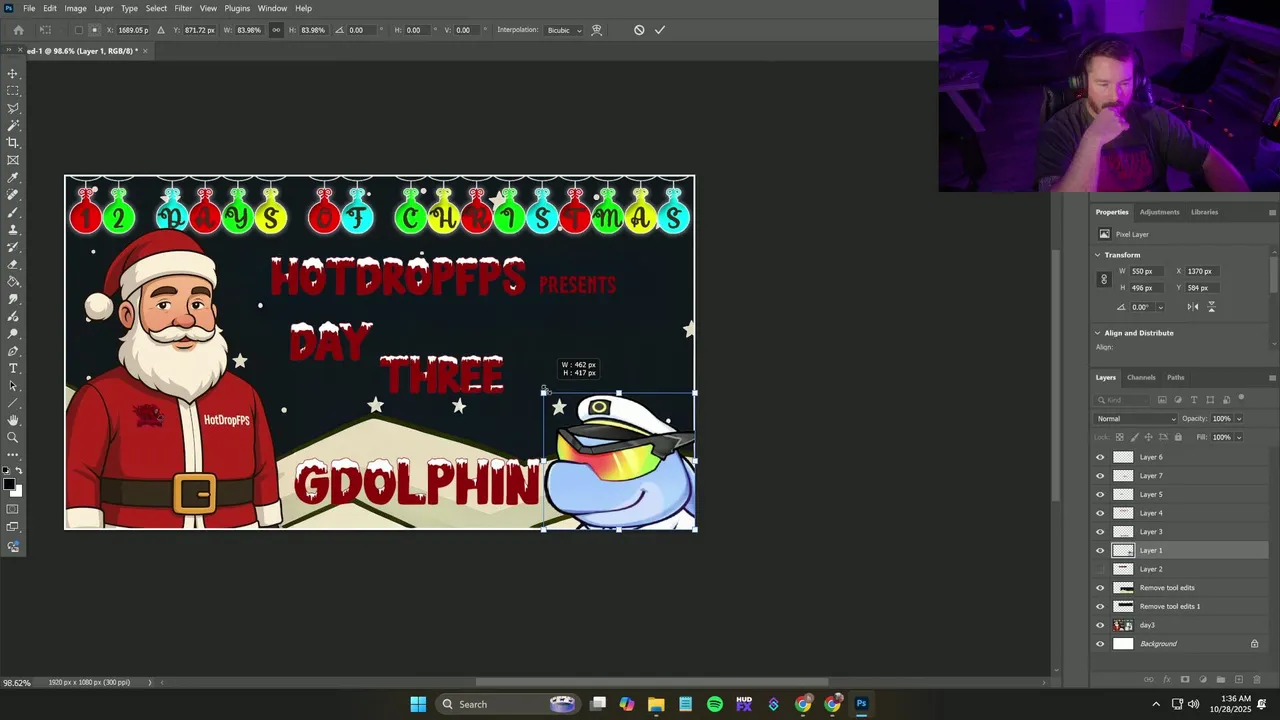This screenshot has width=1280, height=720.
Task: Add new fill or adjustment layer
Action: (1203, 680)
